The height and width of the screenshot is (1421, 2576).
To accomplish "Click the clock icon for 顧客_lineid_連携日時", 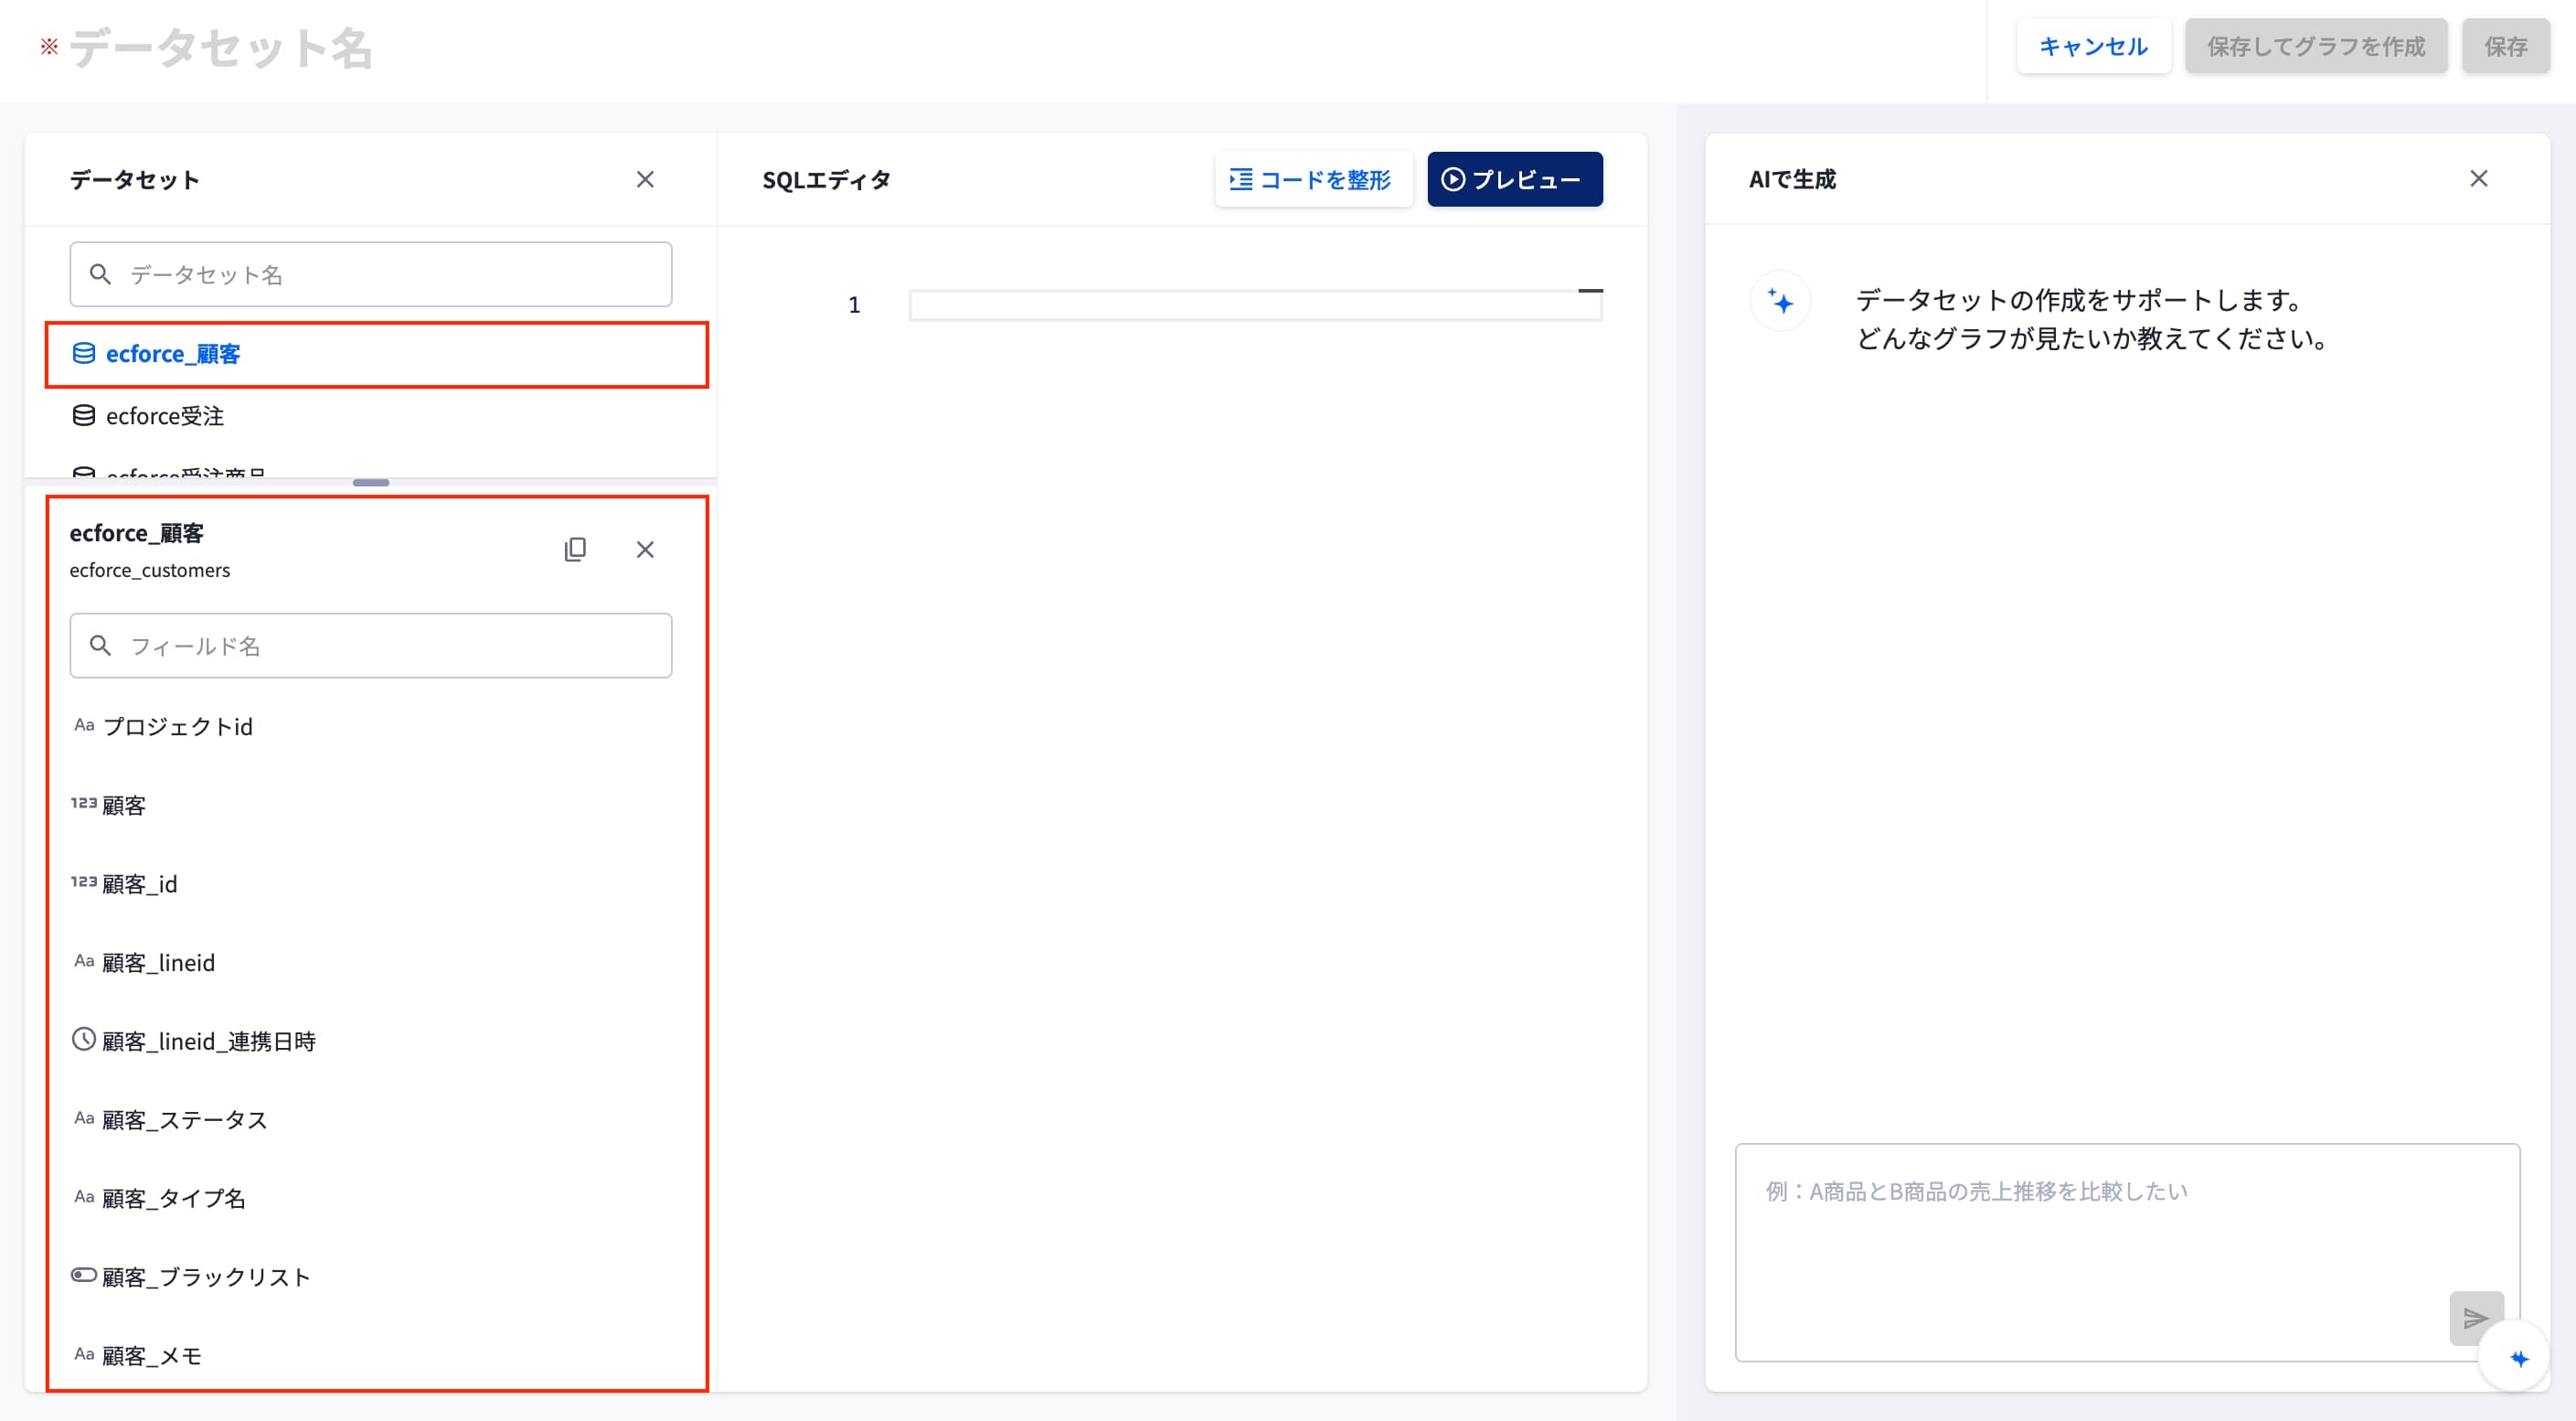I will pyautogui.click(x=84, y=1040).
